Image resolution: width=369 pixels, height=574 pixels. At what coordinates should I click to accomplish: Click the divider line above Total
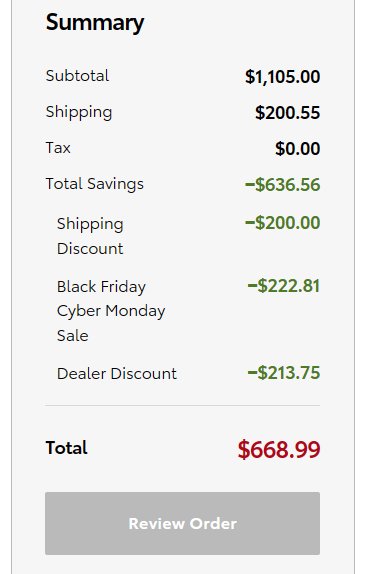pos(182,405)
